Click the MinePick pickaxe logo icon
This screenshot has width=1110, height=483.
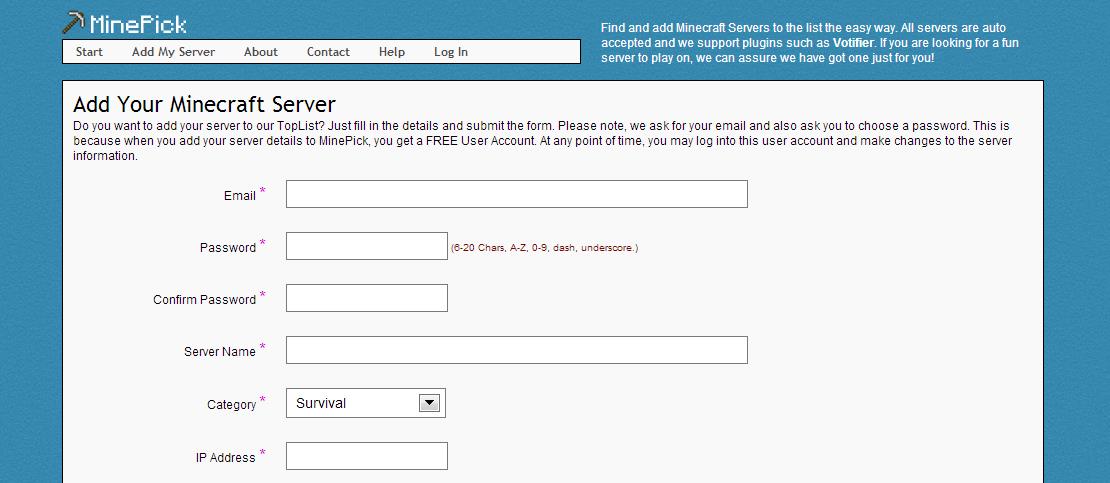[x=74, y=23]
